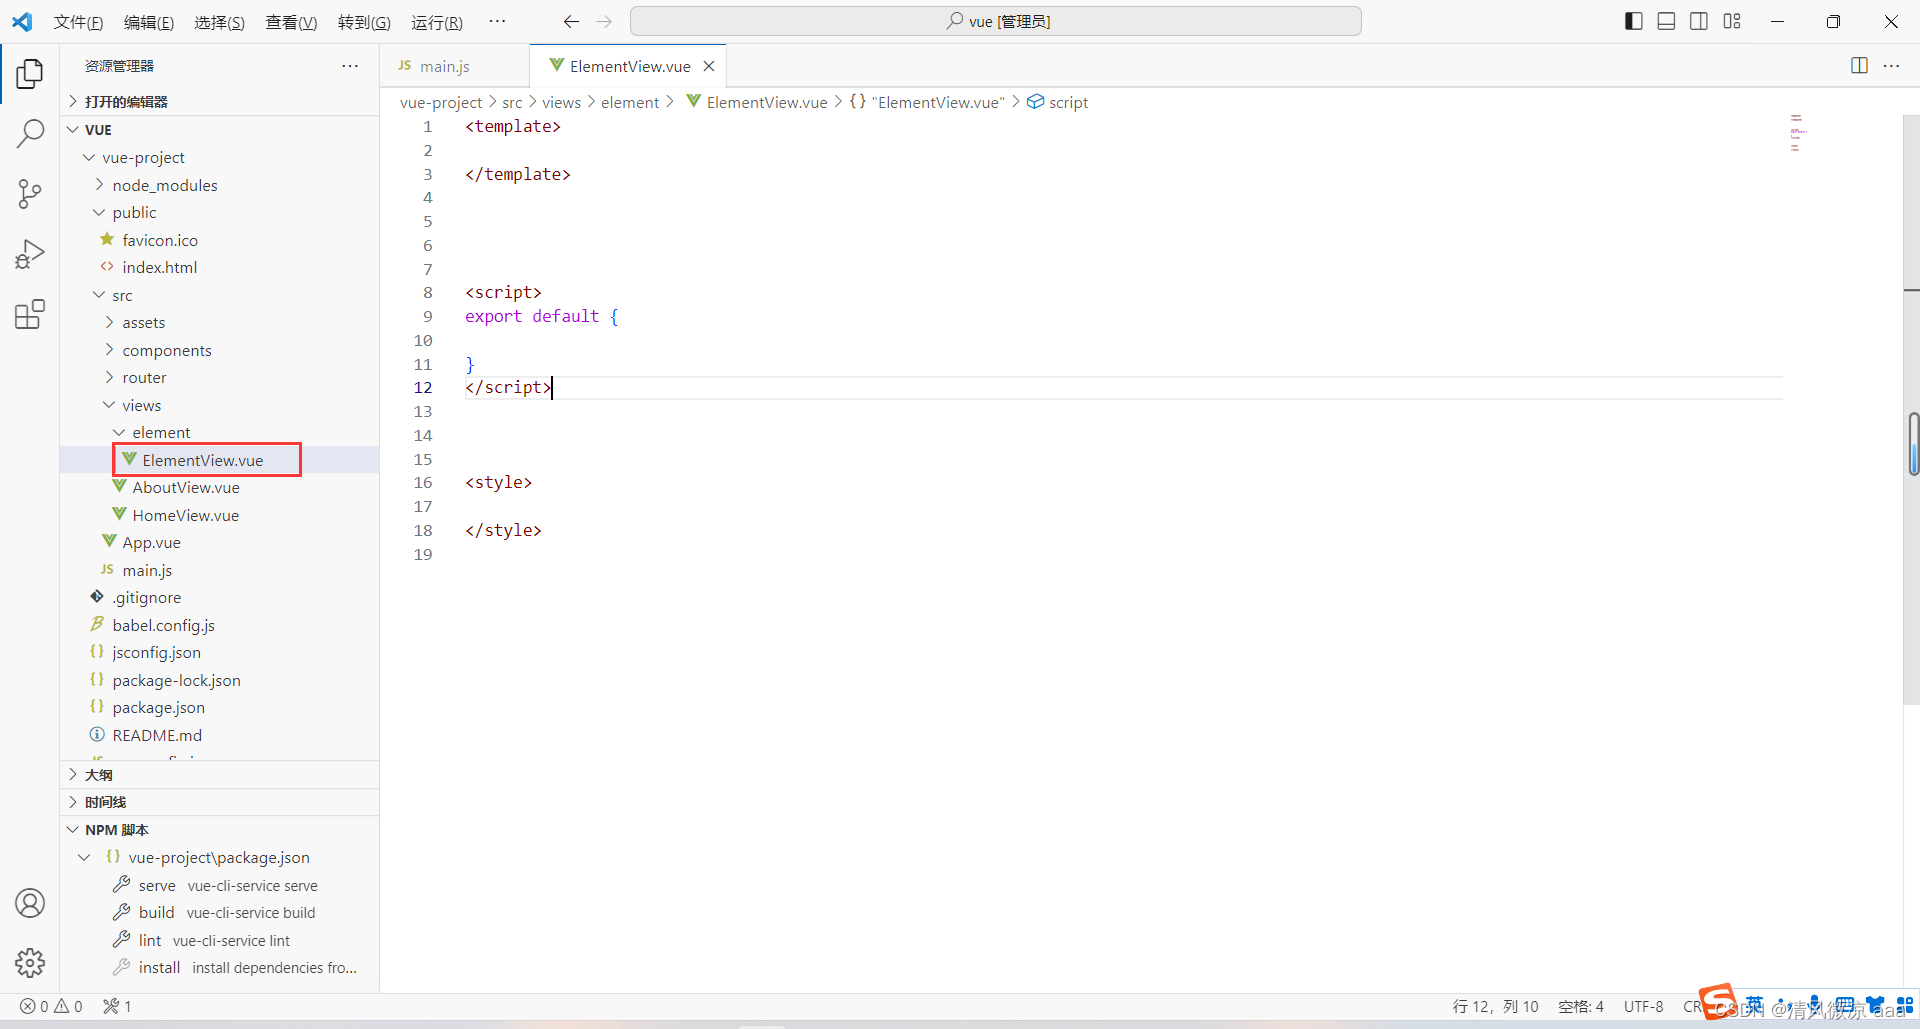The width and height of the screenshot is (1920, 1029).
Task: Switch to the main.js editor tab
Action: click(454, 66)
